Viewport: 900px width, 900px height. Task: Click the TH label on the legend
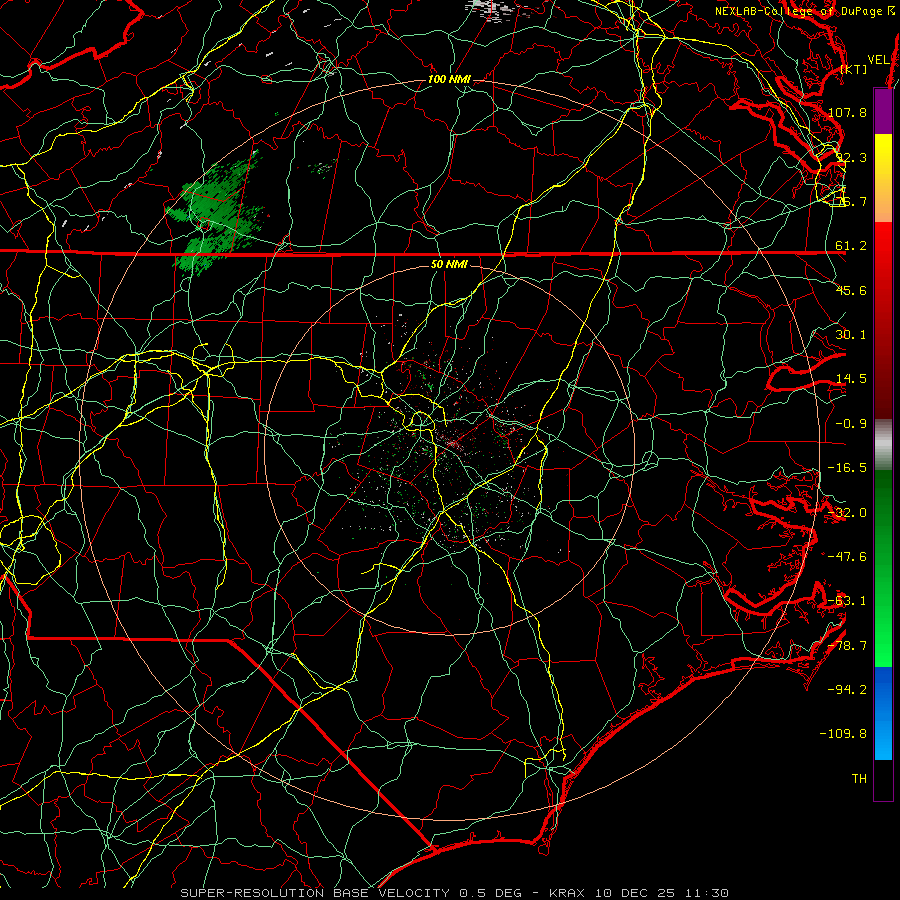[x=859, y=779]
